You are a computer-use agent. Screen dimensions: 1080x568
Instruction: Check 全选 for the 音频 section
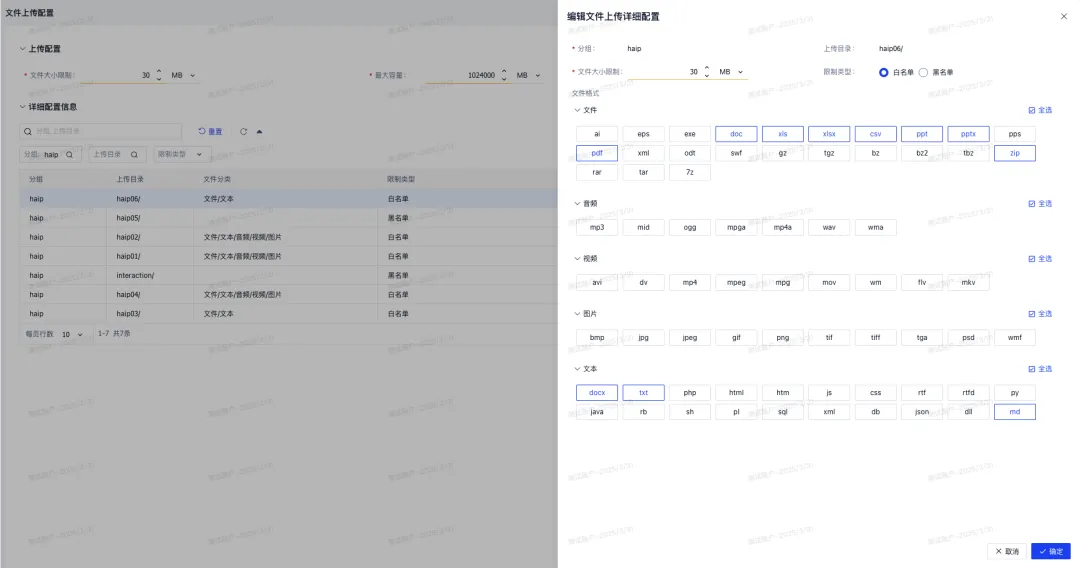(x=1040, y=204)
